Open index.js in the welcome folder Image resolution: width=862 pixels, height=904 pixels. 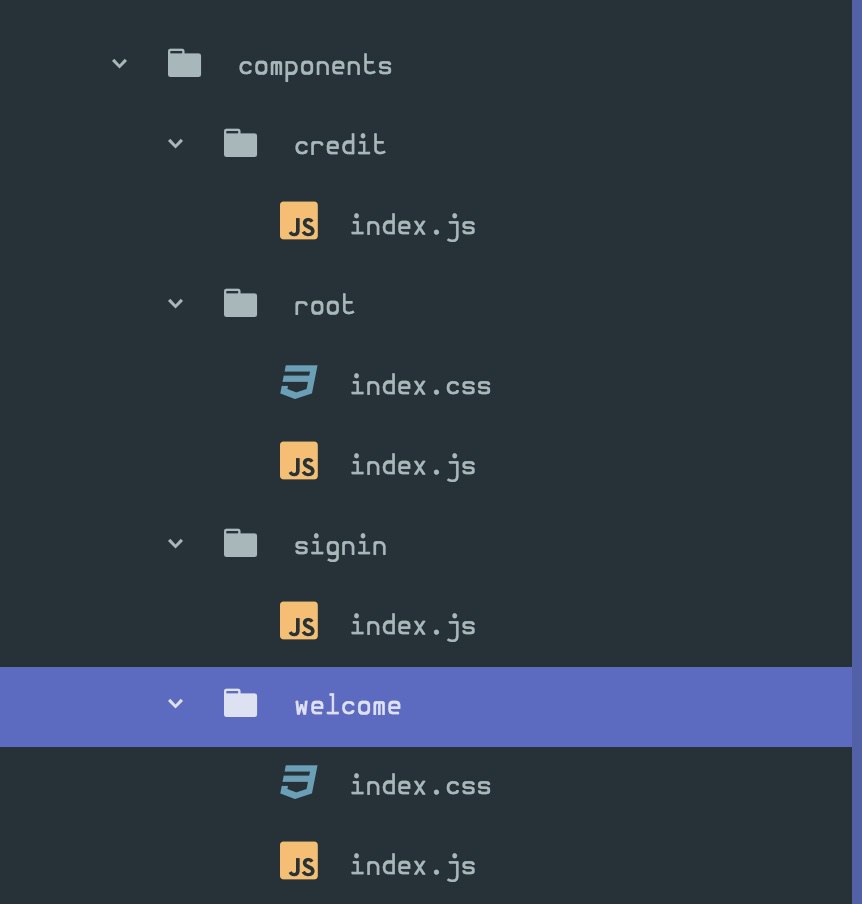pos(412,865)
